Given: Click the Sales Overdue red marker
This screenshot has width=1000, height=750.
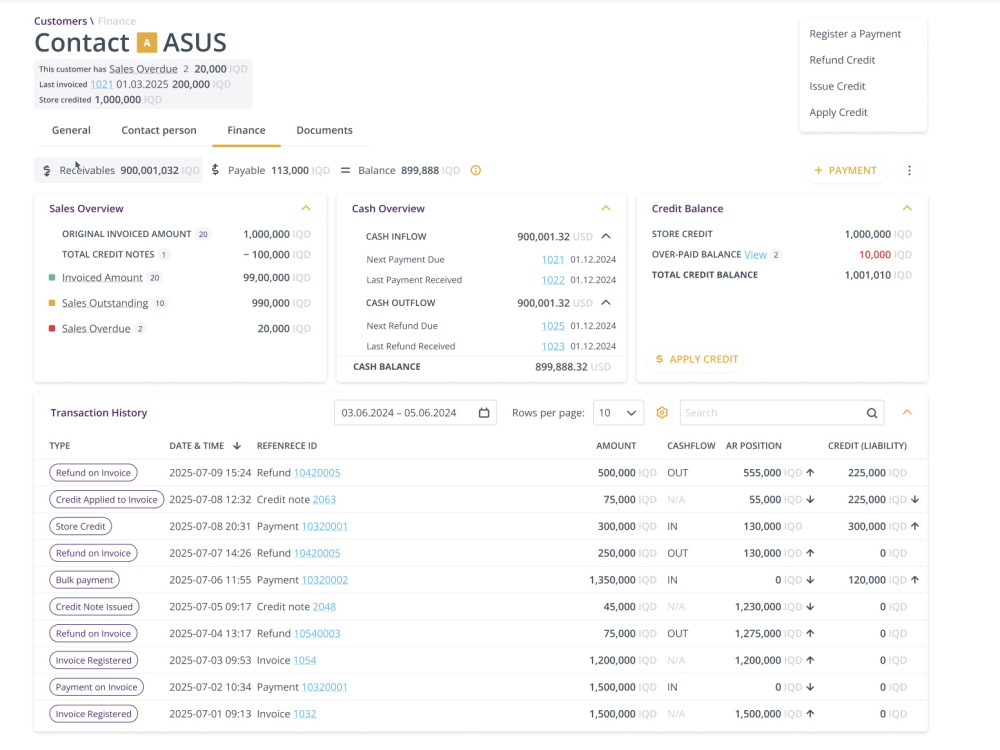Looking at the screenshot, I should point(52,328).
